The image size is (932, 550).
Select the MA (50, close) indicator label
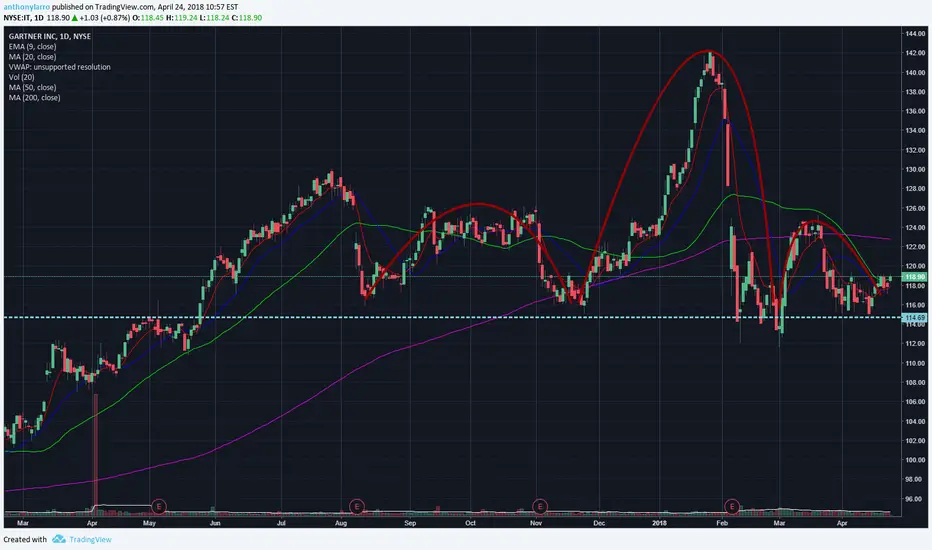click(x=32, y=87)
